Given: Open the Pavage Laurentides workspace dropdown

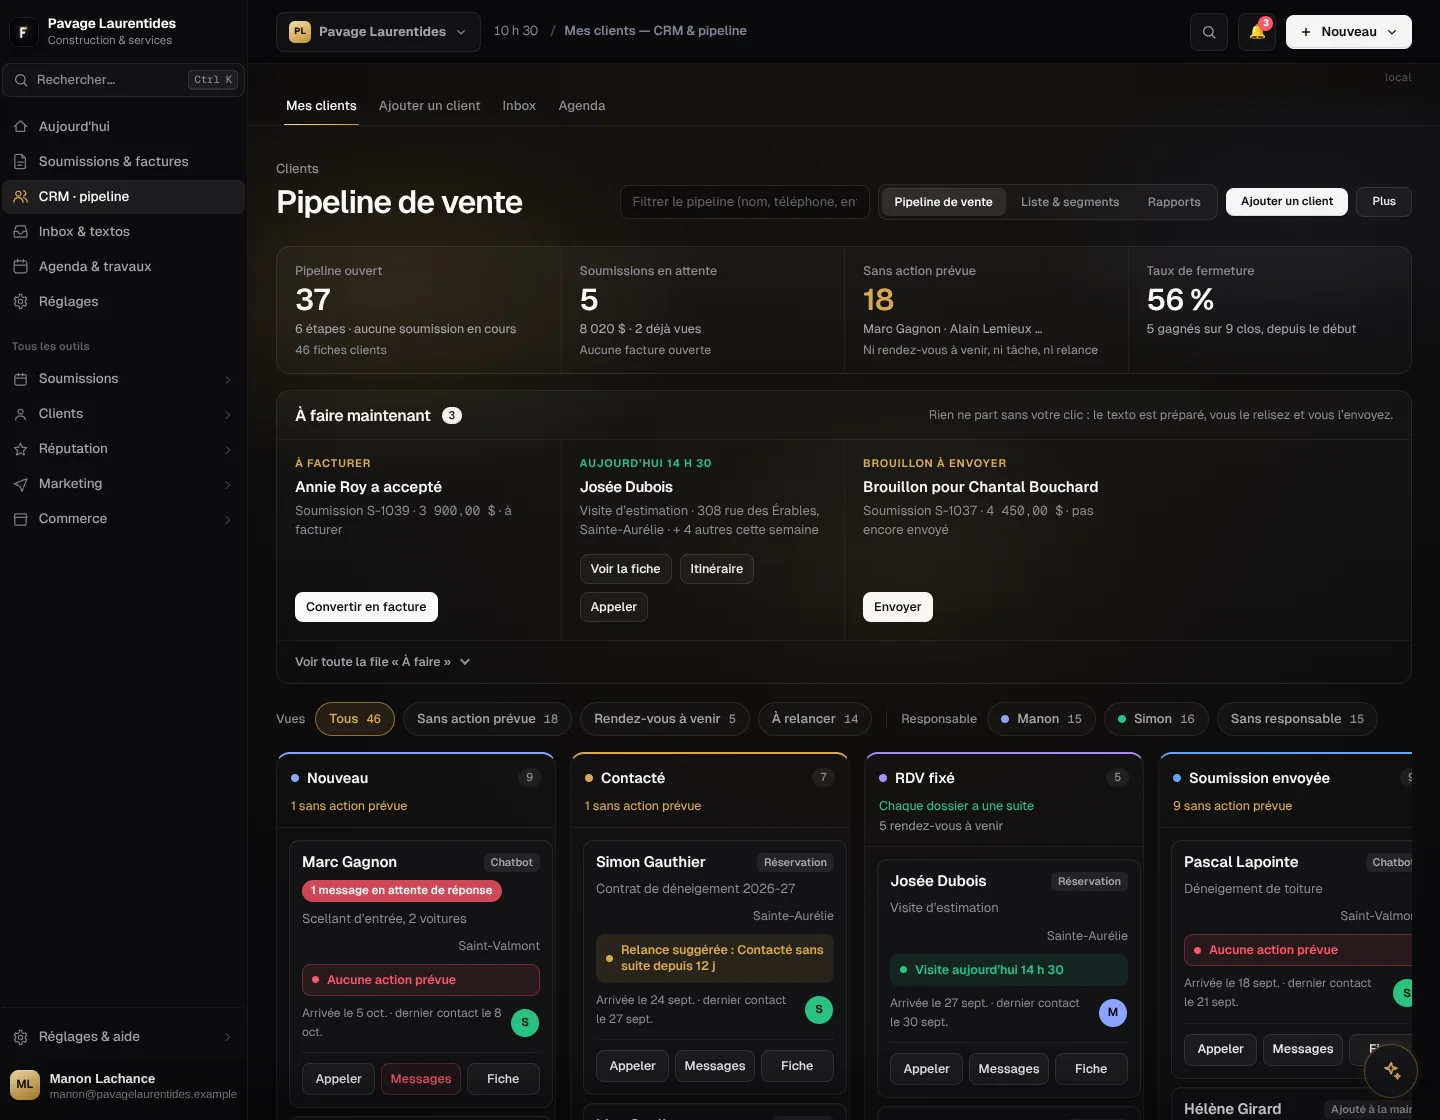Looking at the screenshot, I should [x=378, y=32].
